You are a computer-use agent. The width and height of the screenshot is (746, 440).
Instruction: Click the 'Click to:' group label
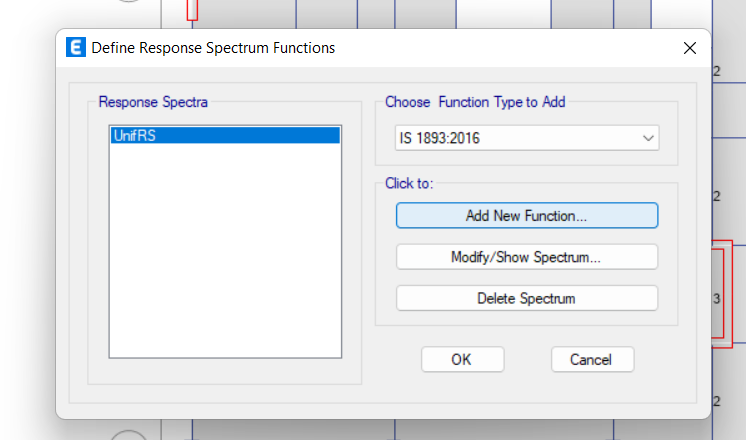pos(409,183)
